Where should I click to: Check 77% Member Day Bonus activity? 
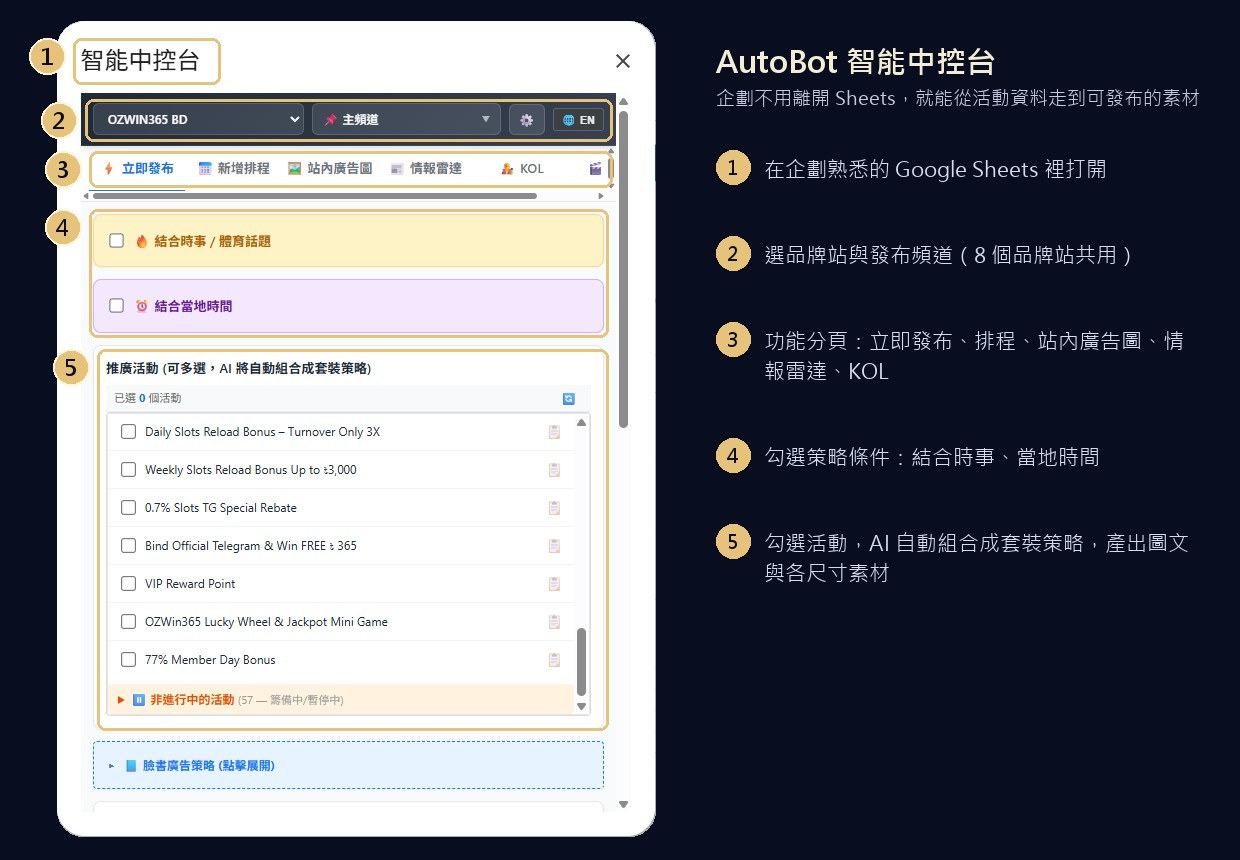click(x=128, y=660)
